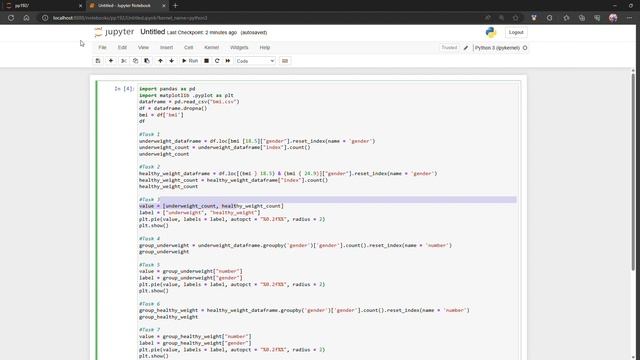Run the current cell
Viewport: 640px width, 360px height.
[190, 61]
